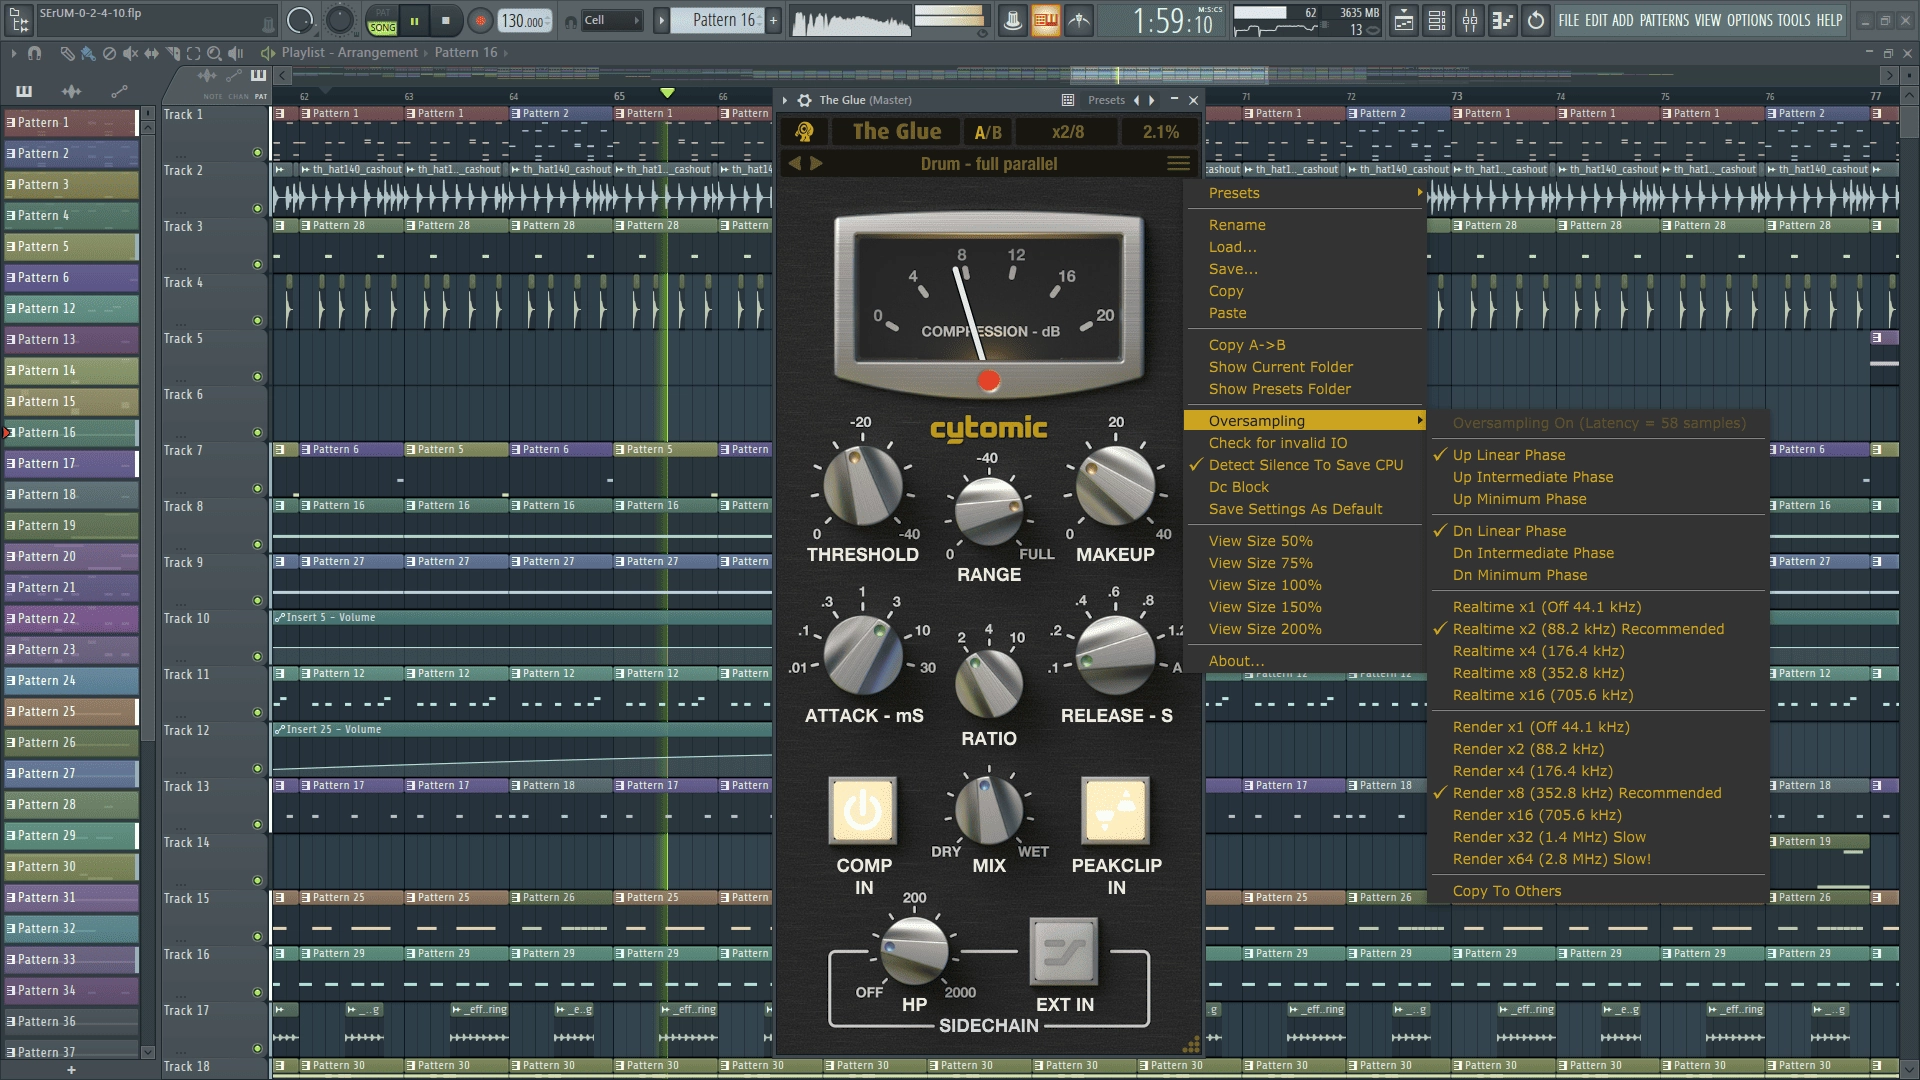Toggle the mute LED on Track 1
Viewport: 1920px width, 1080px height.
coord(257,153)
